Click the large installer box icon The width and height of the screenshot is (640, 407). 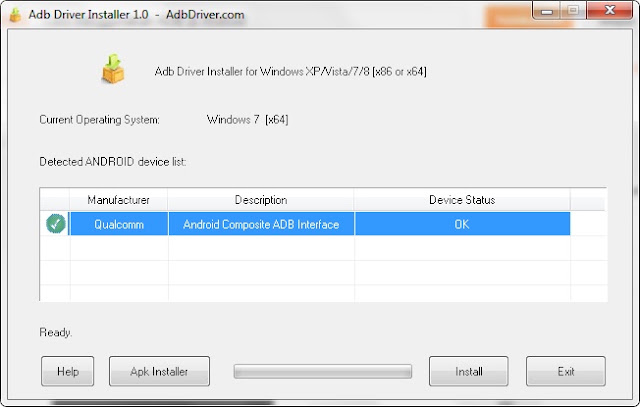[x=113, y=69]
